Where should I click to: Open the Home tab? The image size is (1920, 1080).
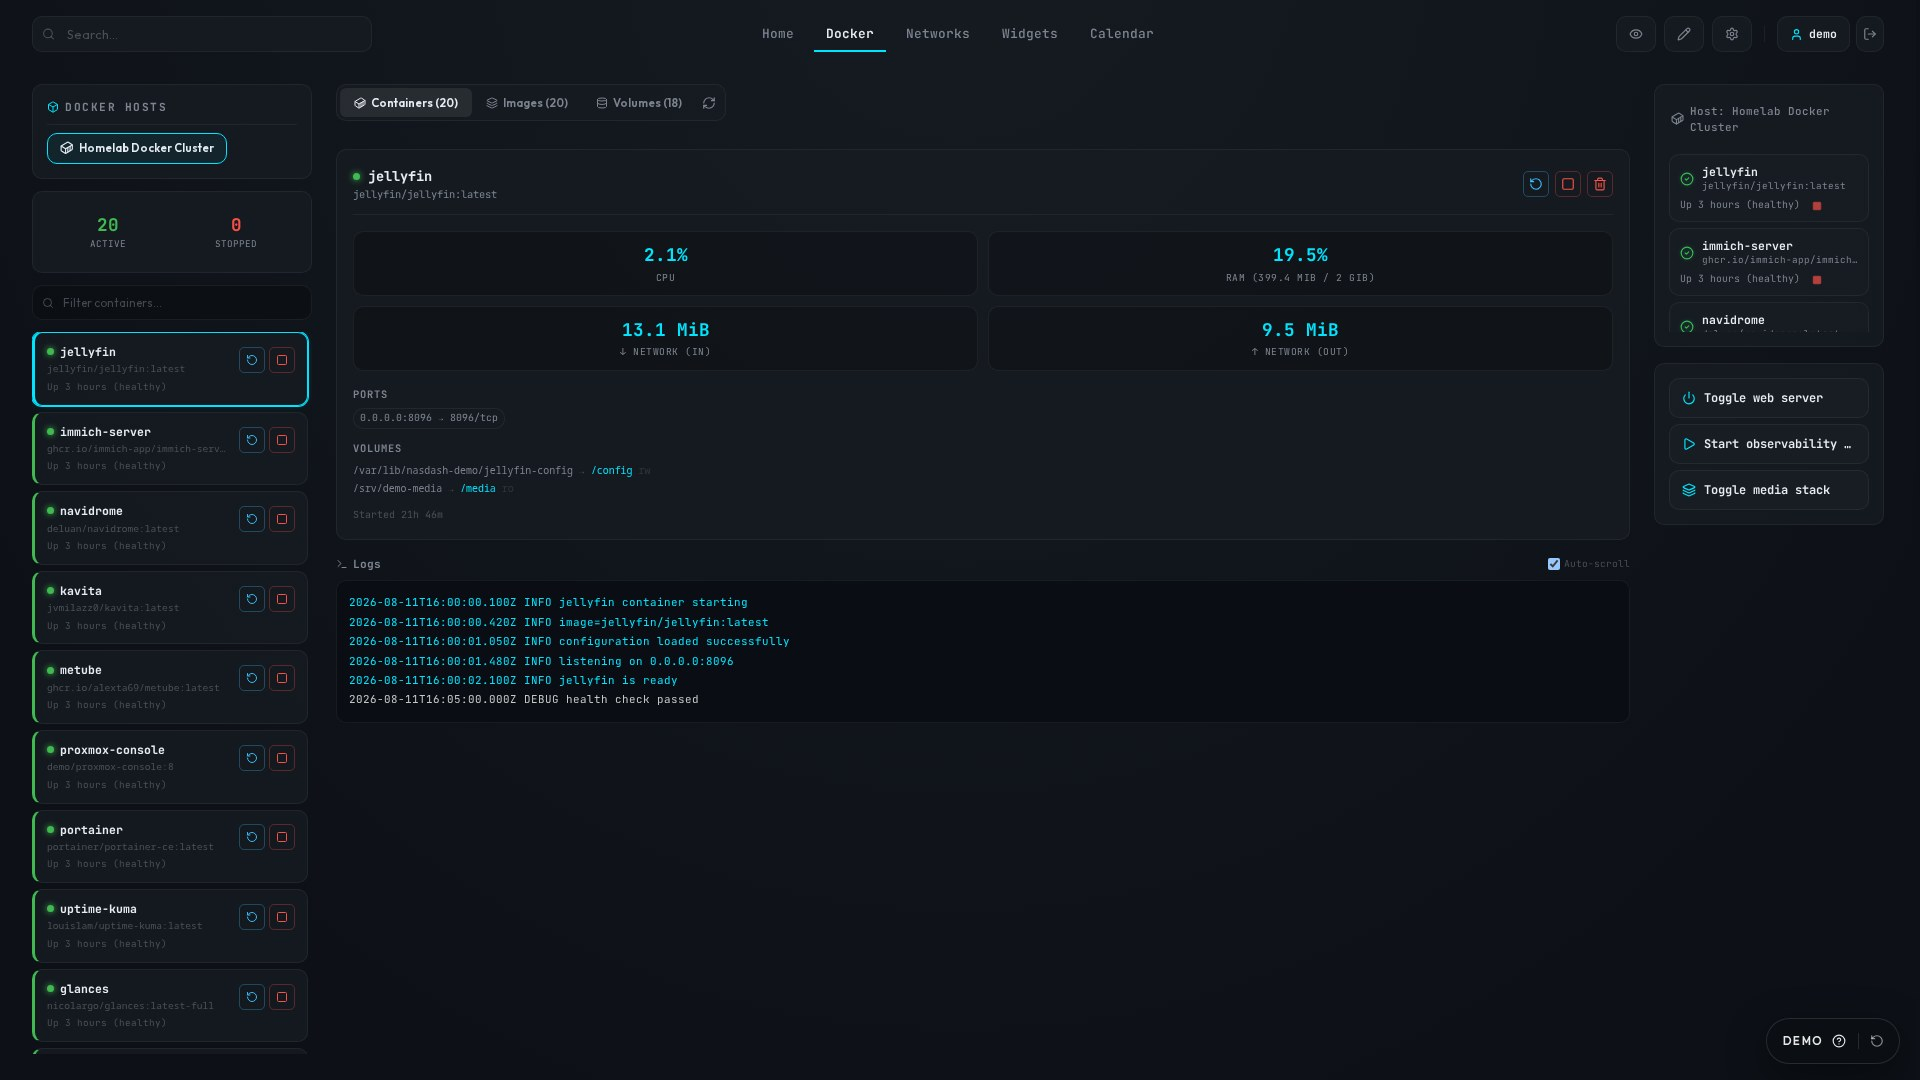coord(777,34)
